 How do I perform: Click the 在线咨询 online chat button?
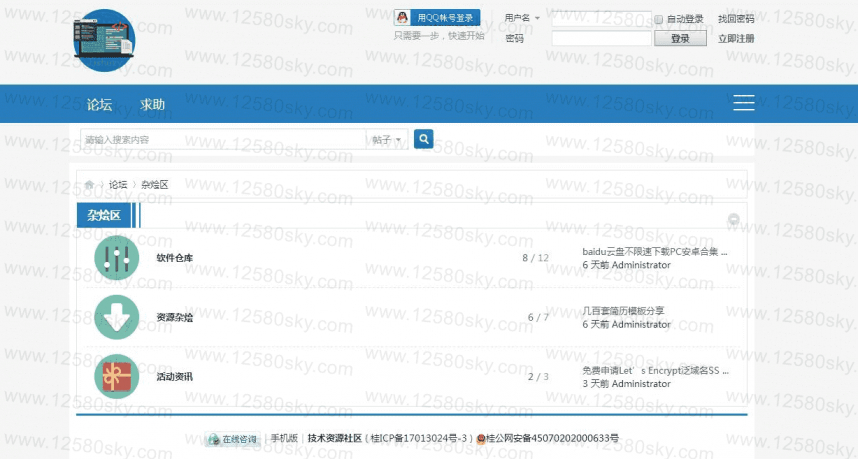(233, 439)
